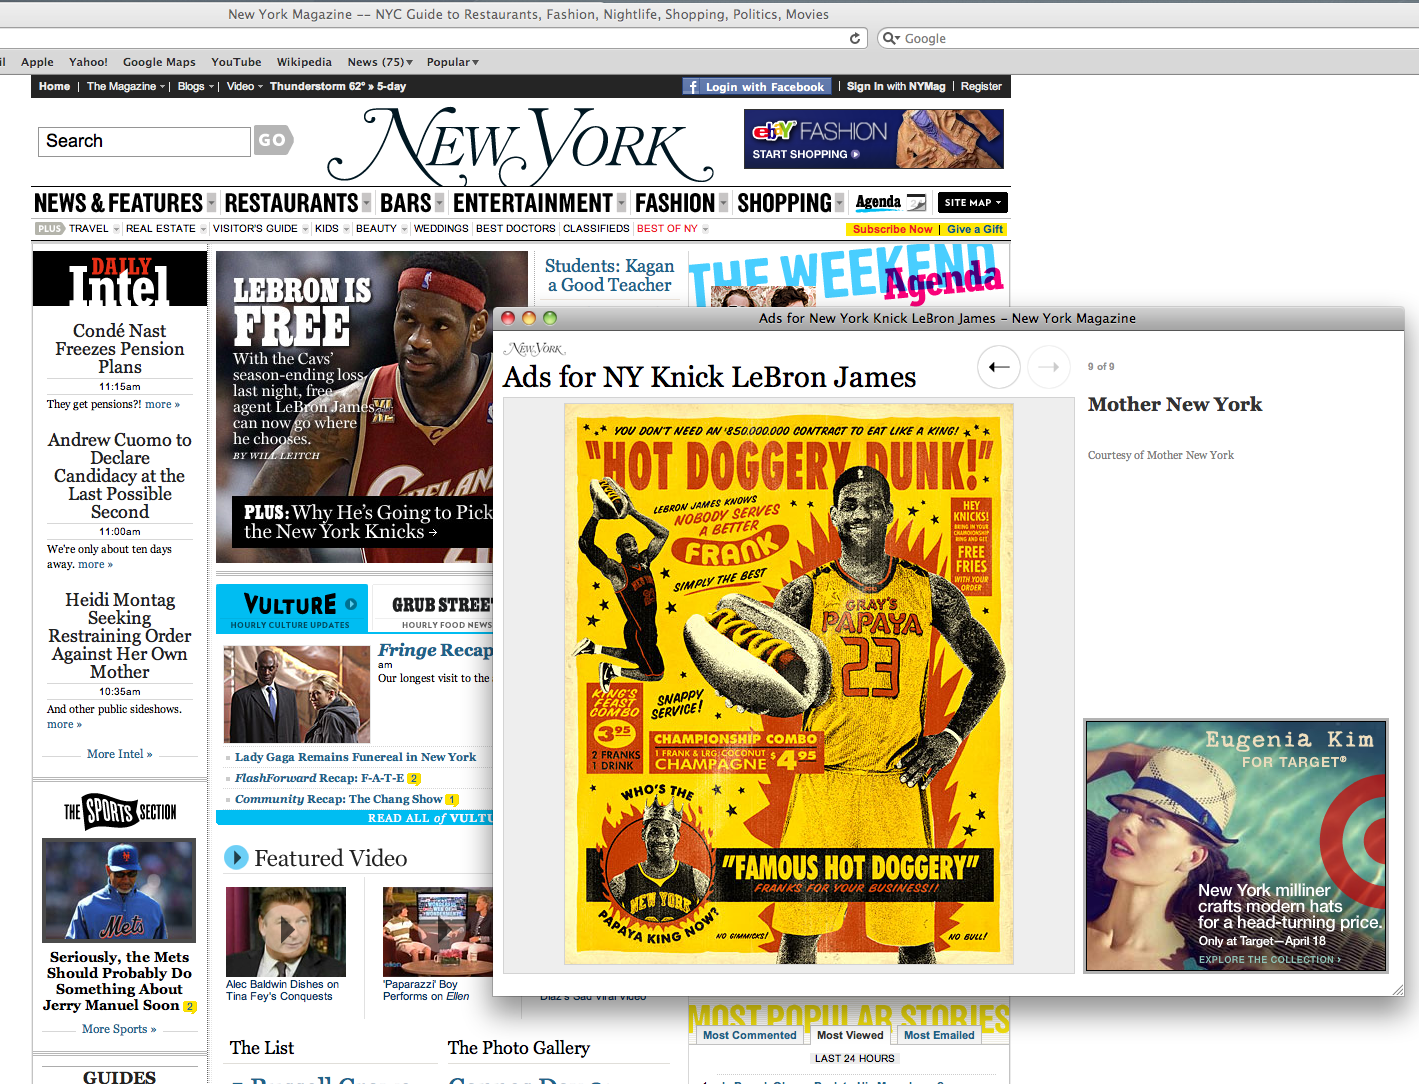Click the Fringe Recap photo thumbnail
The height and width of the screenshot is (1084, 1419).
coord(297,694)
